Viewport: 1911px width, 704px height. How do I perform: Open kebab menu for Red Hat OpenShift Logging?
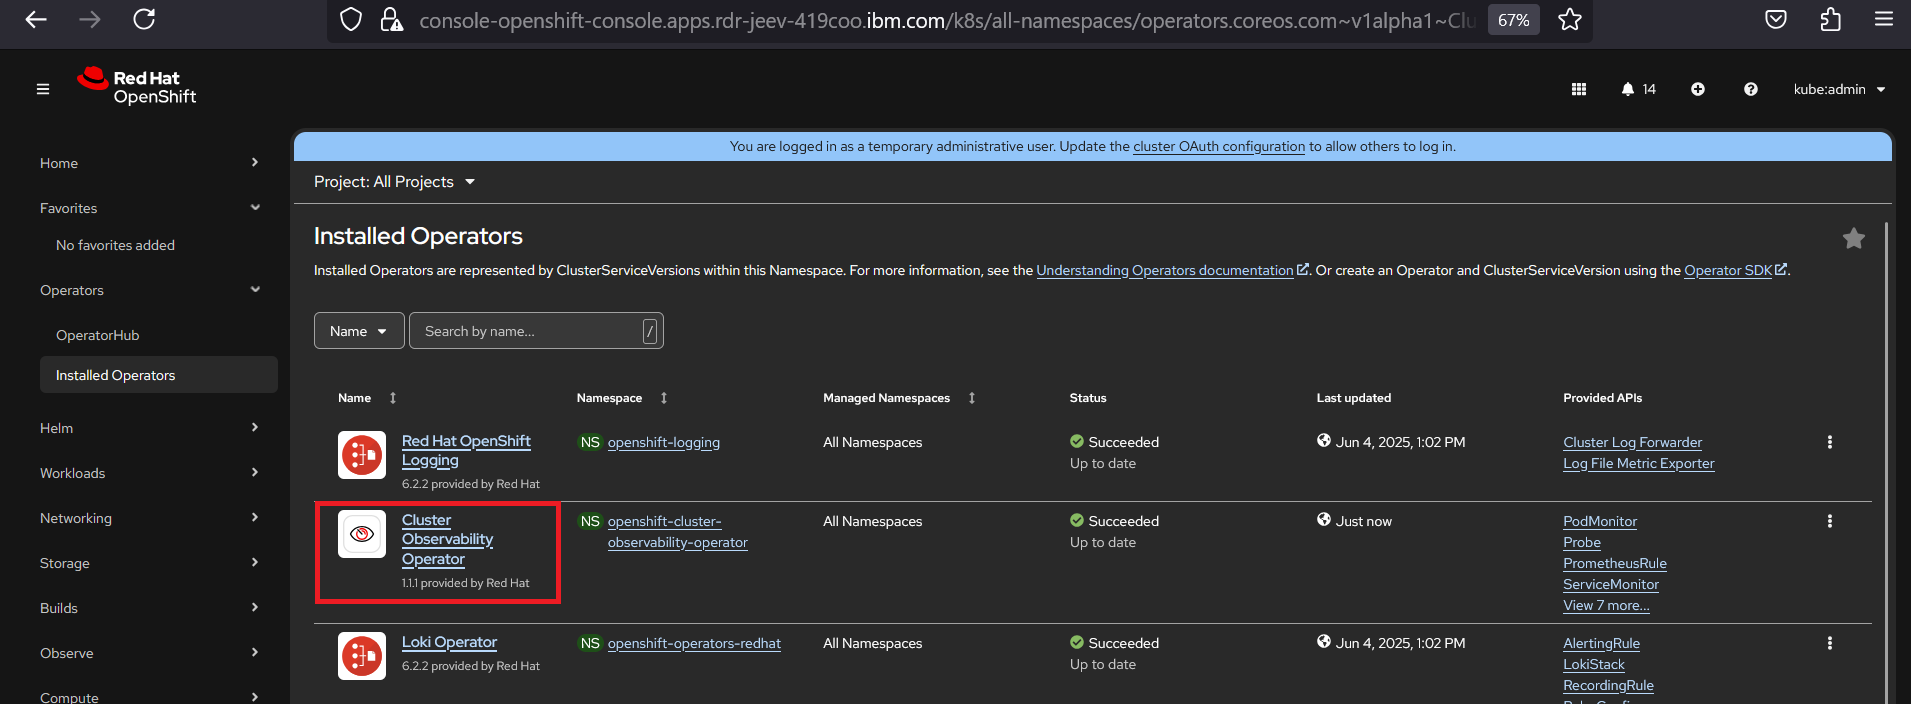pos(1830,442)
